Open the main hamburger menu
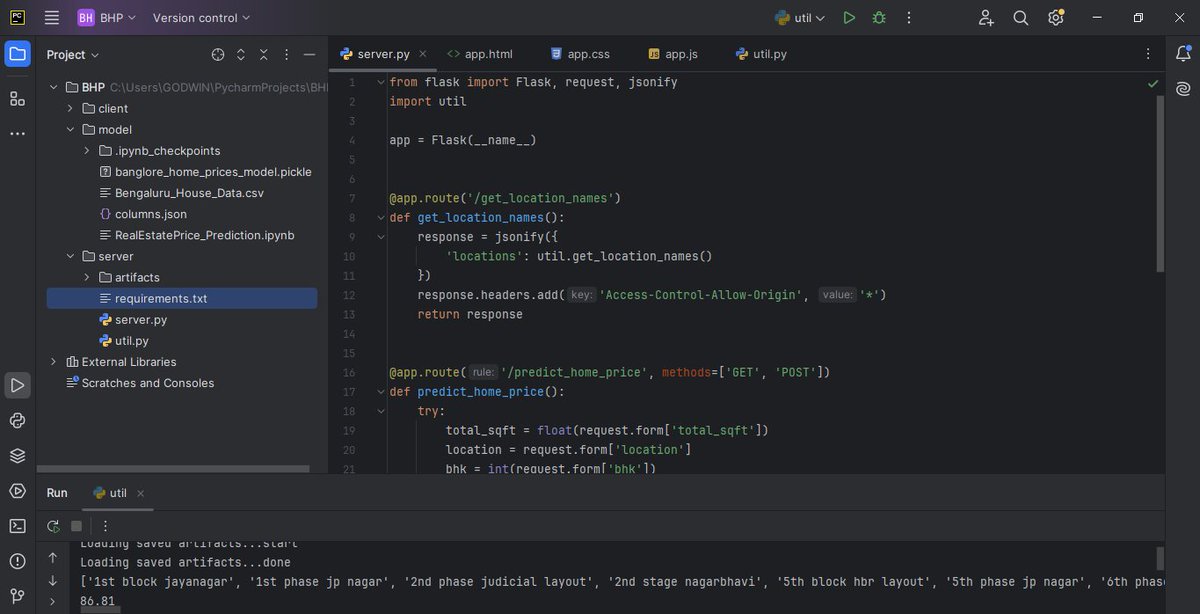Image resolution: width=1200 pixels, height=614 pixels. [52, 18]
